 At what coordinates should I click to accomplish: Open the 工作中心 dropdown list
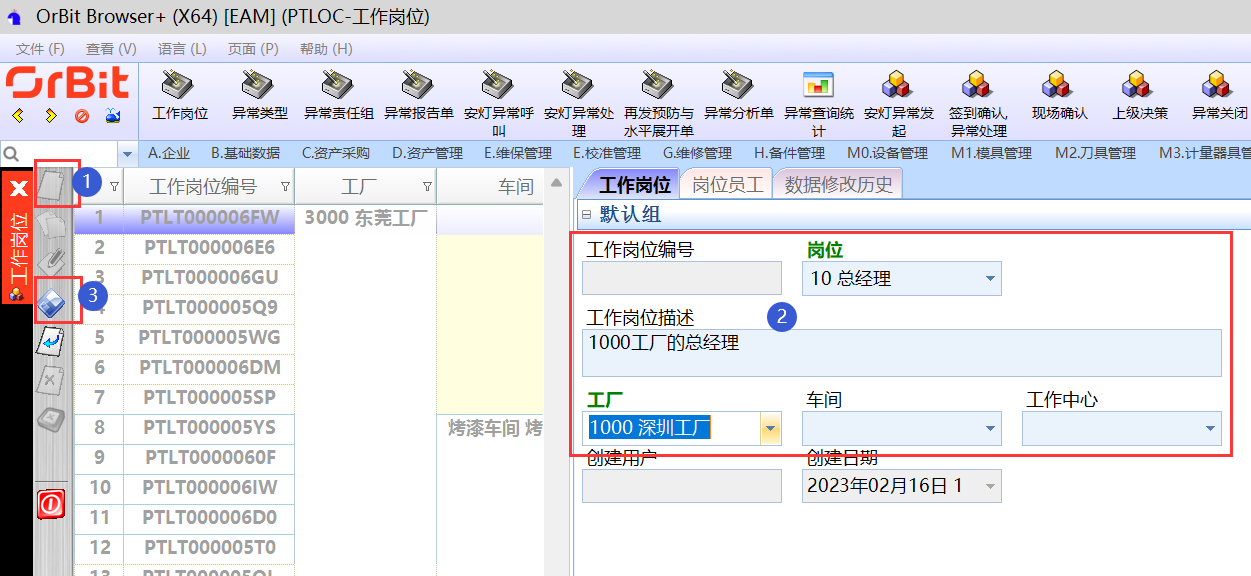point(1209,429)
